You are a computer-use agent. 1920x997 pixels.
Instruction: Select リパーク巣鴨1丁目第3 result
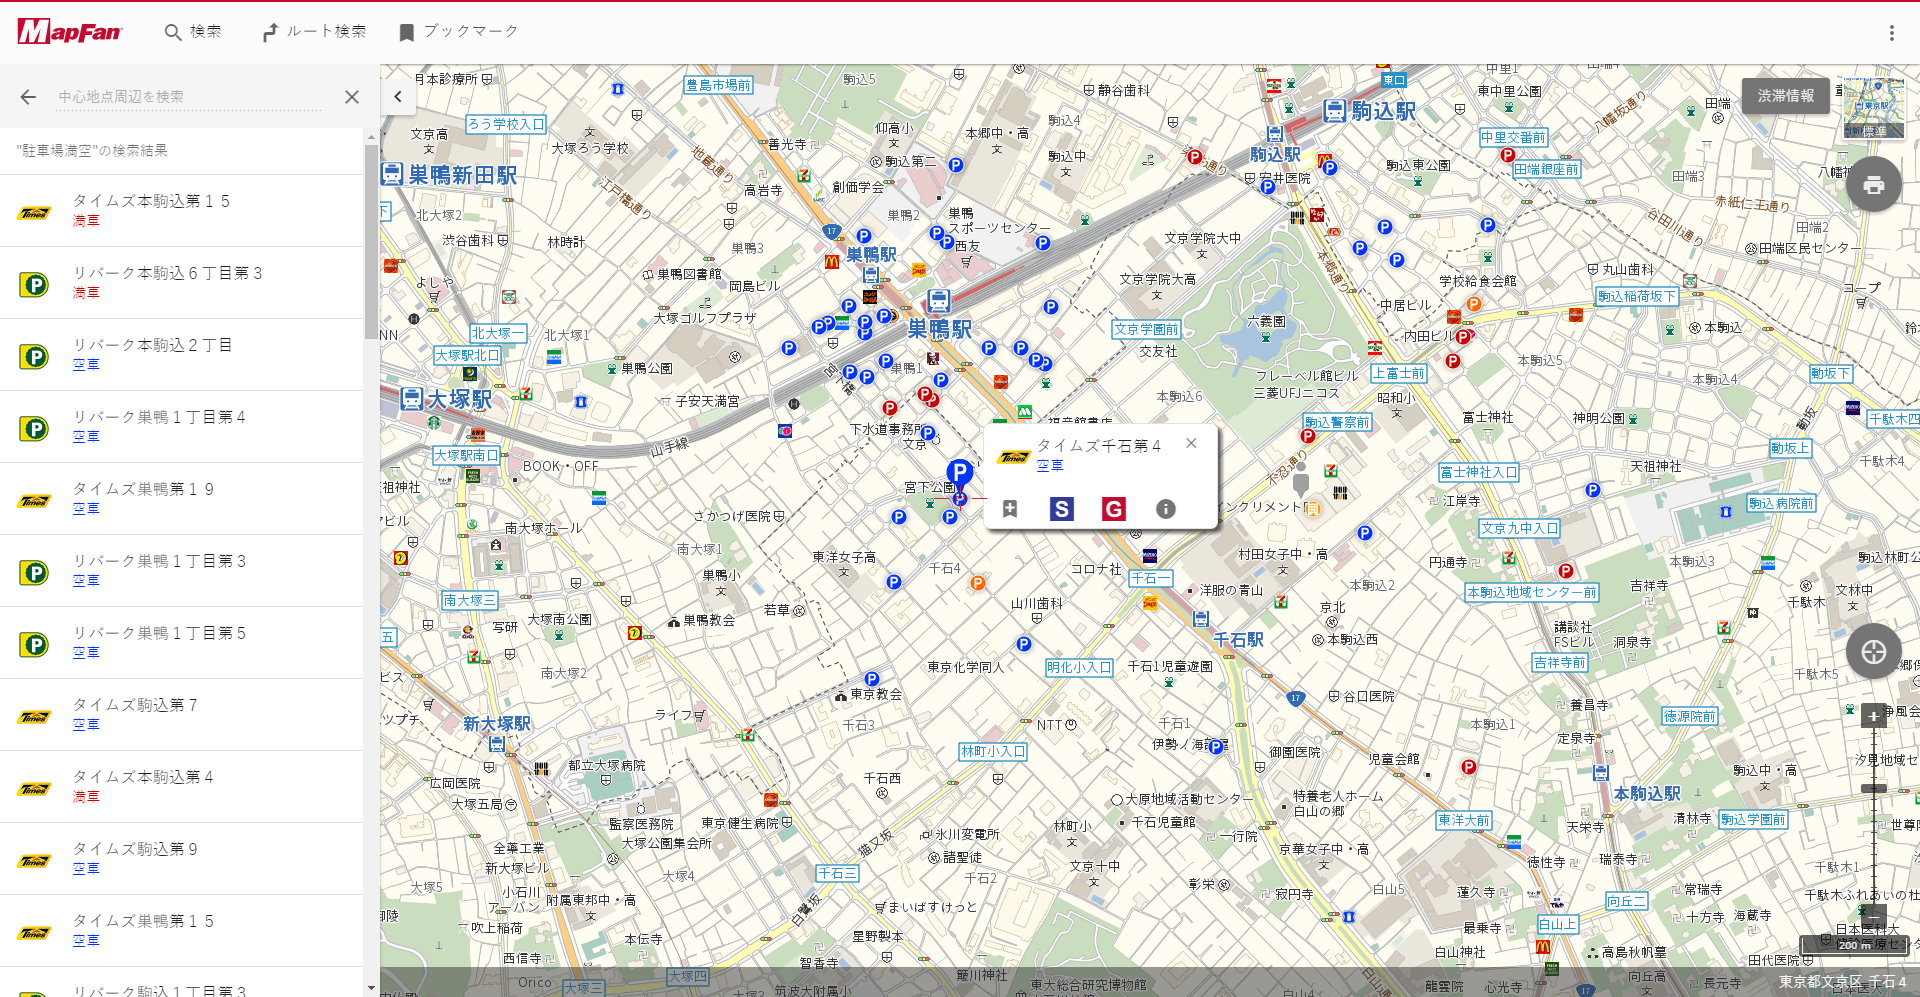pyautogui.click(x=181, y=571)
